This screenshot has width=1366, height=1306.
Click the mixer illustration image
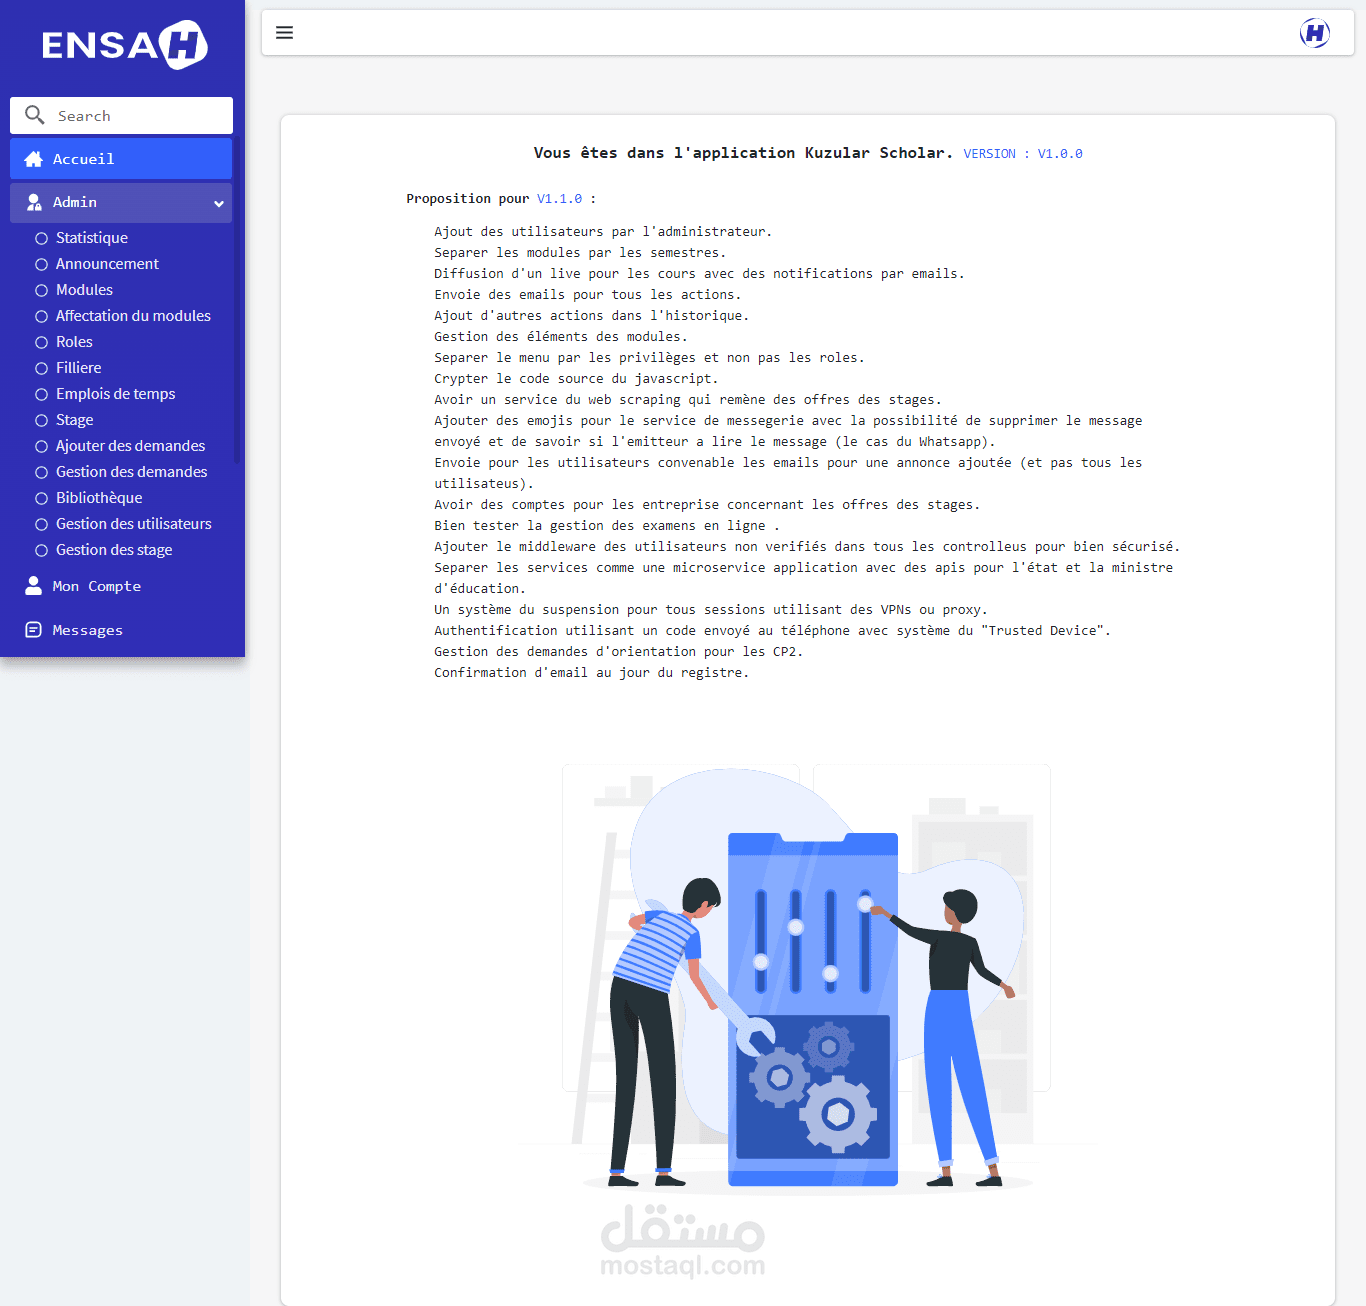coord(808,980)
